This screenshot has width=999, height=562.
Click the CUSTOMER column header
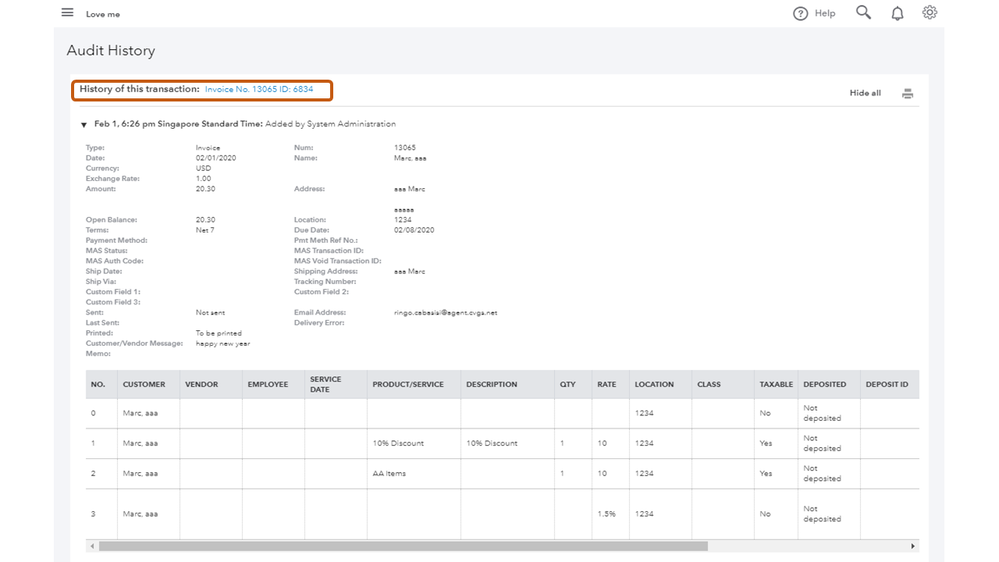[144, 384]
